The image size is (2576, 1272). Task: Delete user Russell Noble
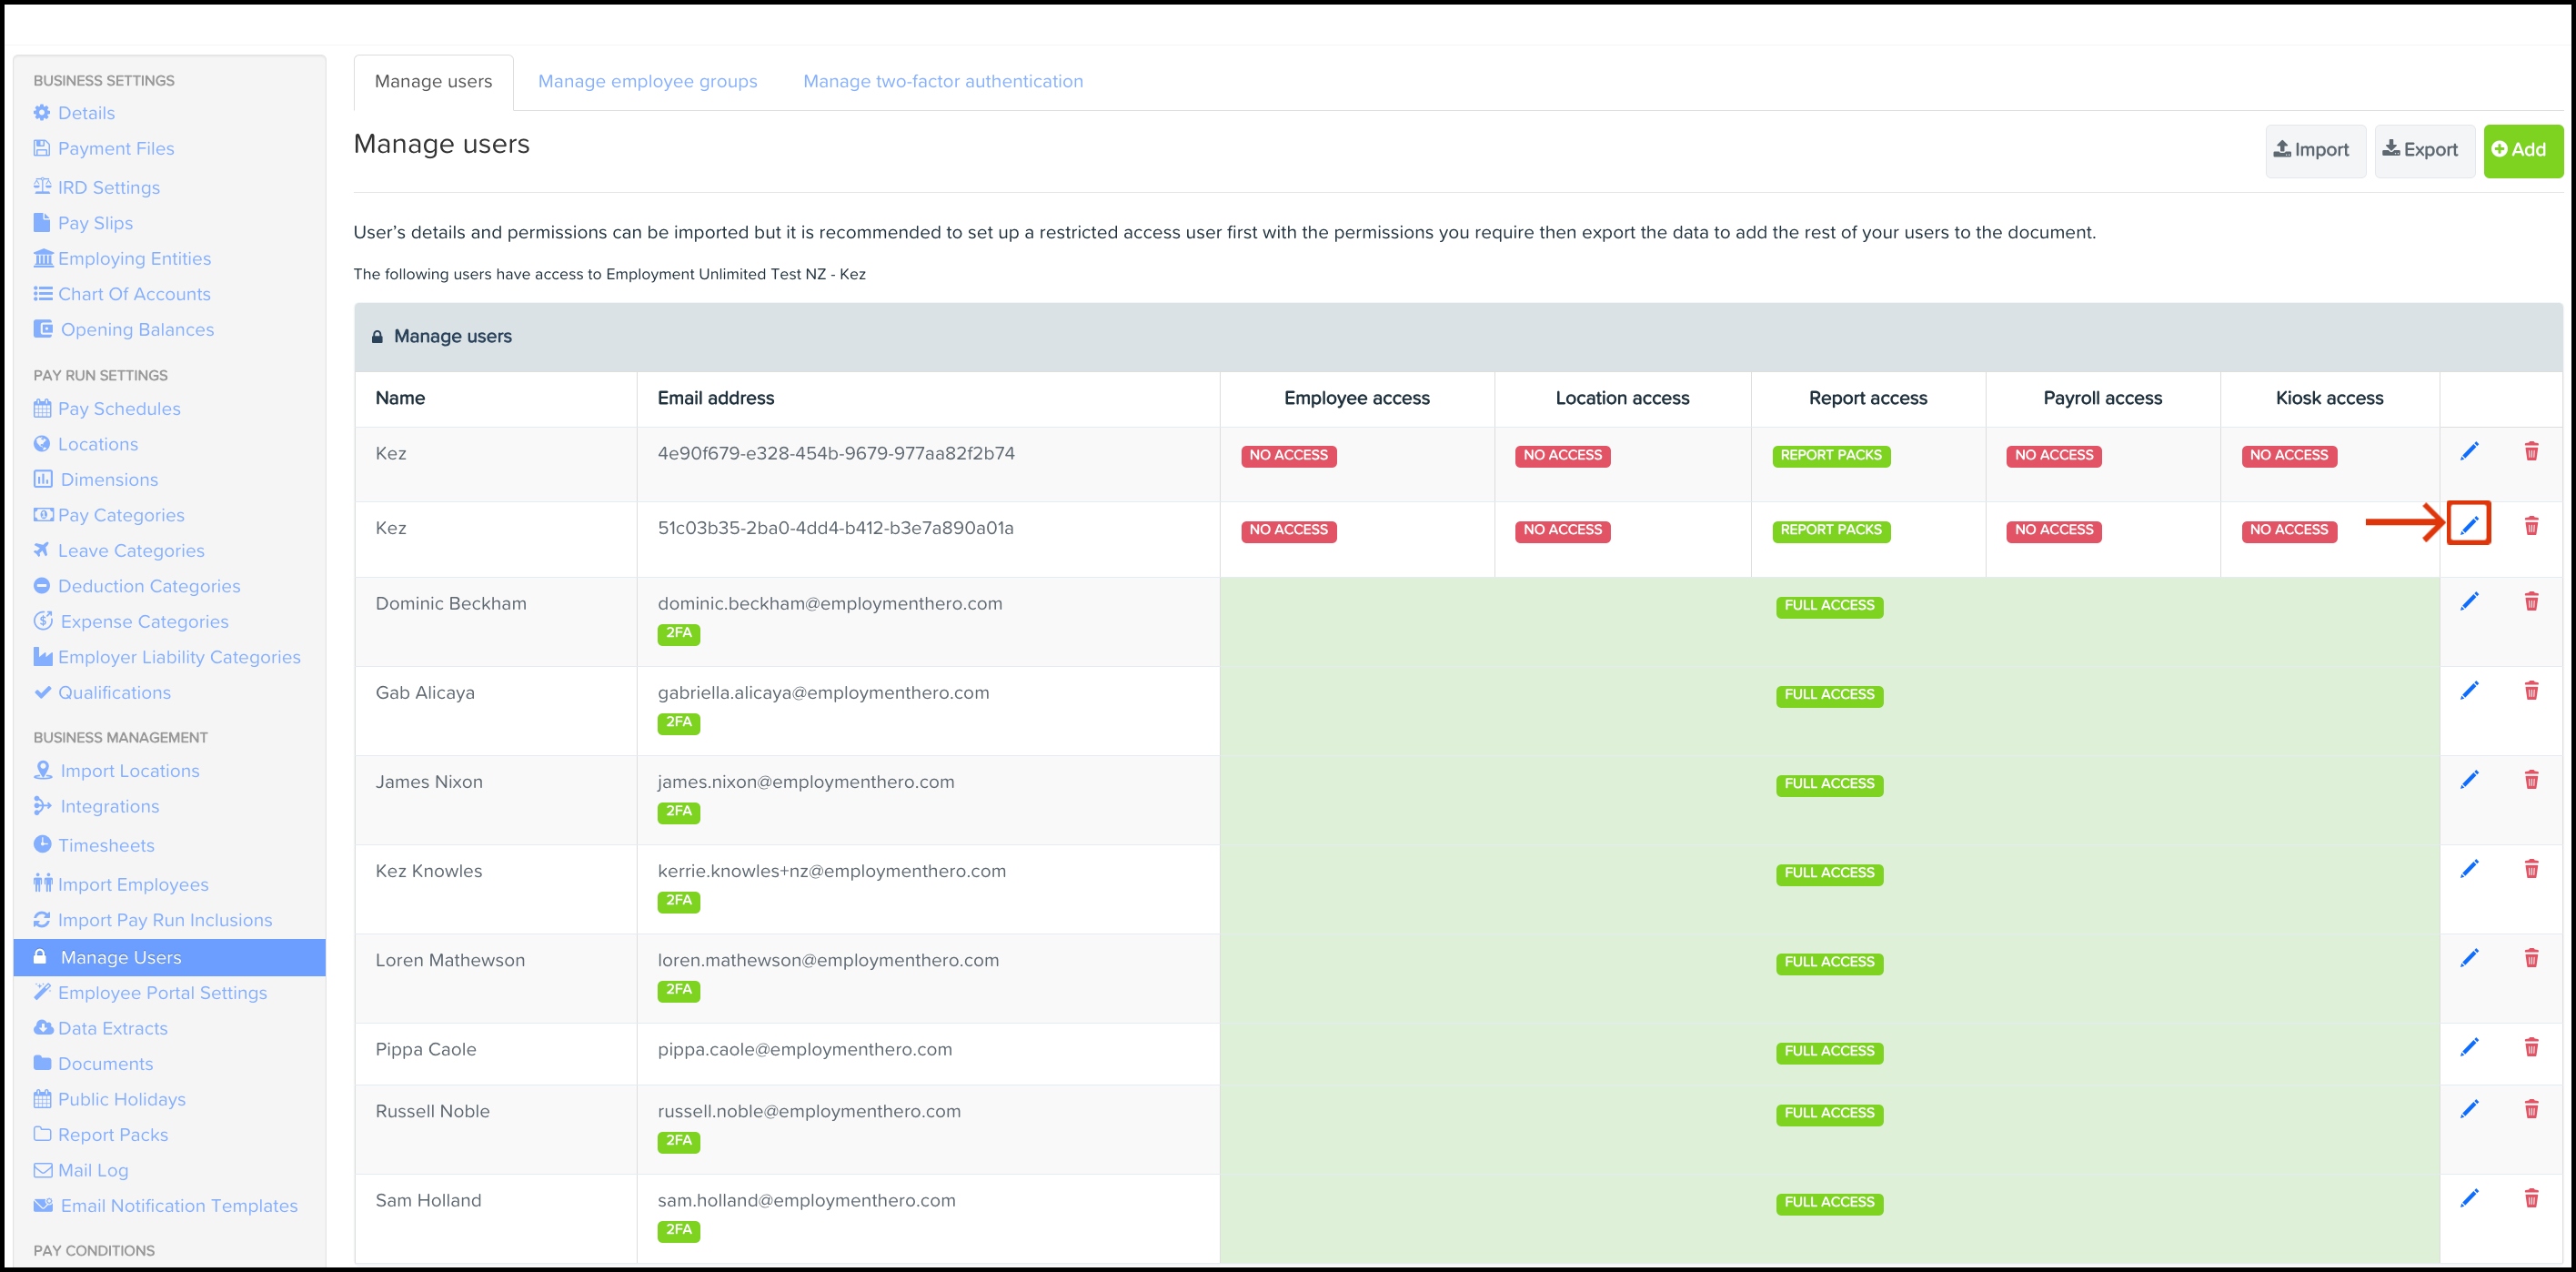[2531, 1109]
